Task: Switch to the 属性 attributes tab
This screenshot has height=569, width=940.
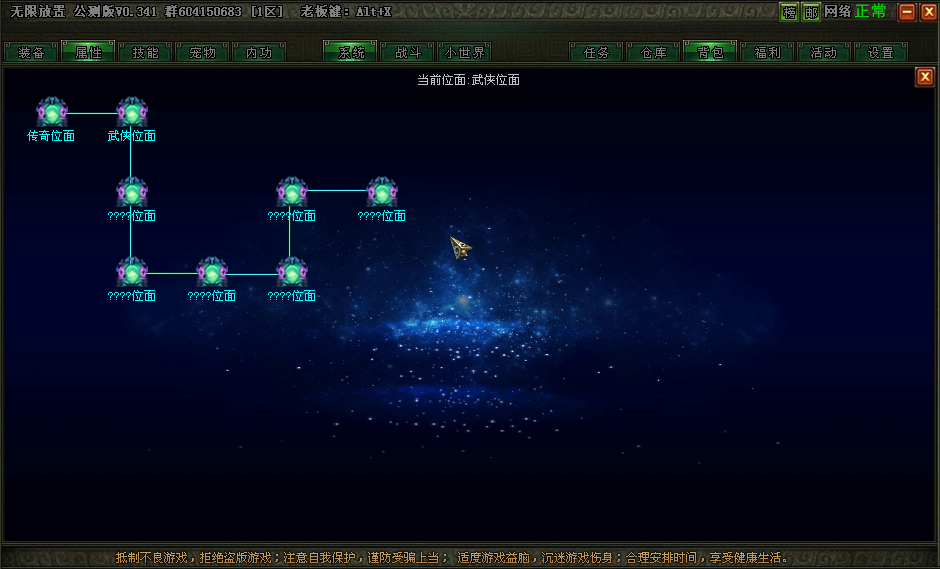Action: (88, 52)
